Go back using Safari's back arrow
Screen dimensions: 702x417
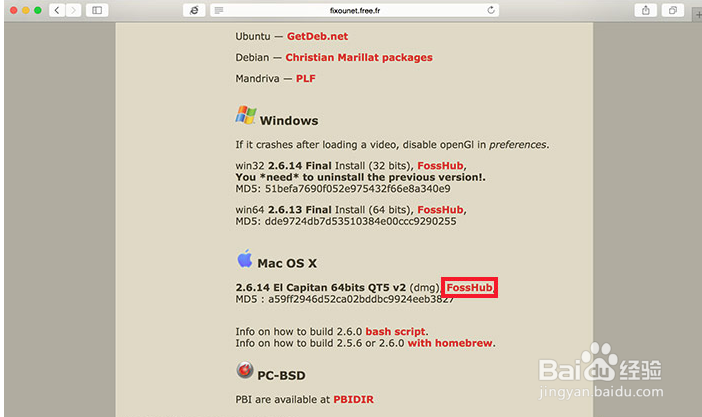click(x=57, y=10)
